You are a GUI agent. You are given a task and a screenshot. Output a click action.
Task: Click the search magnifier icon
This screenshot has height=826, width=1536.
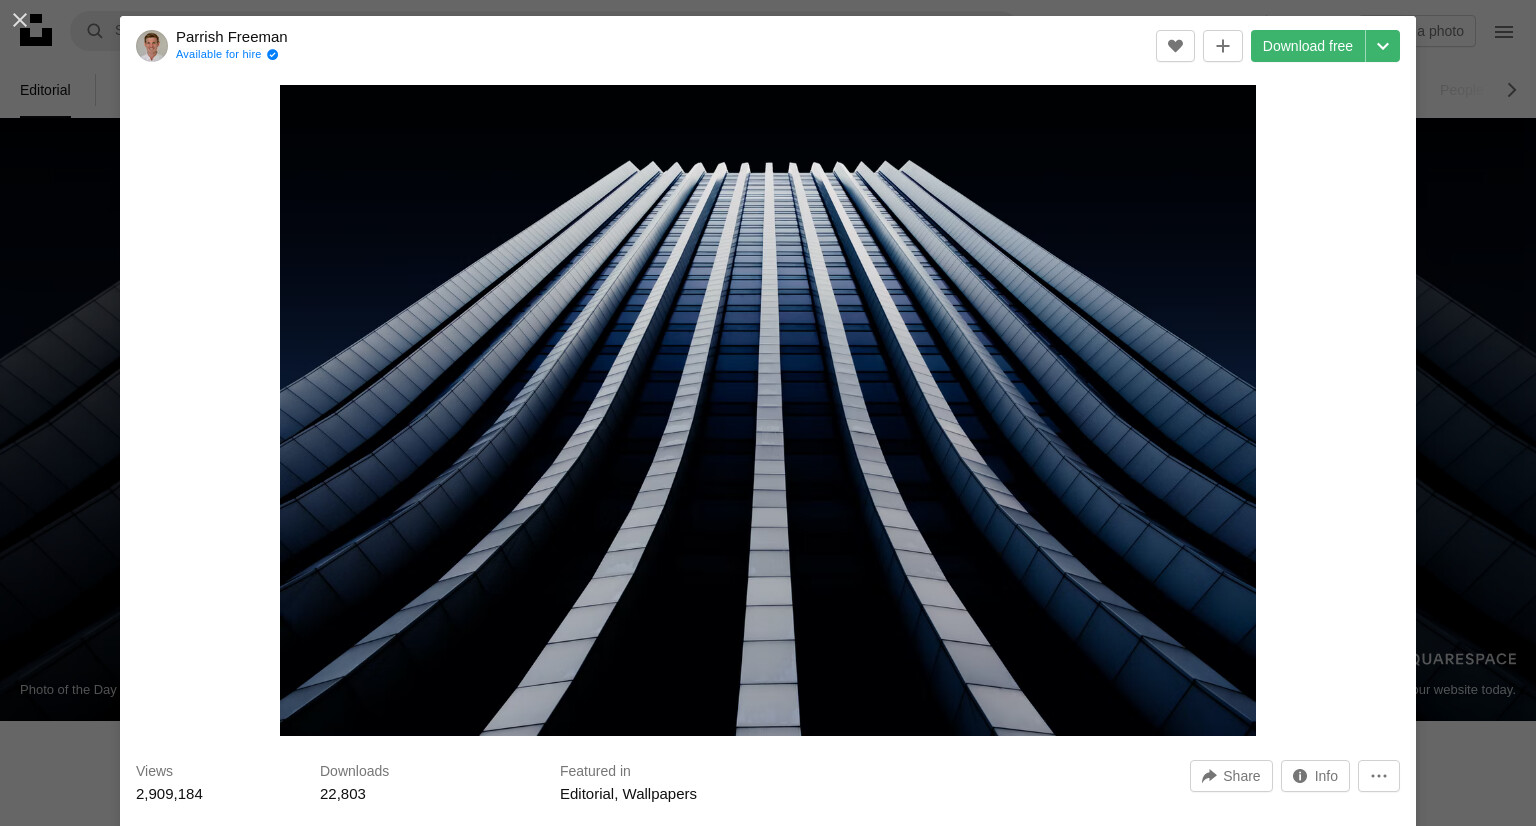95,31
